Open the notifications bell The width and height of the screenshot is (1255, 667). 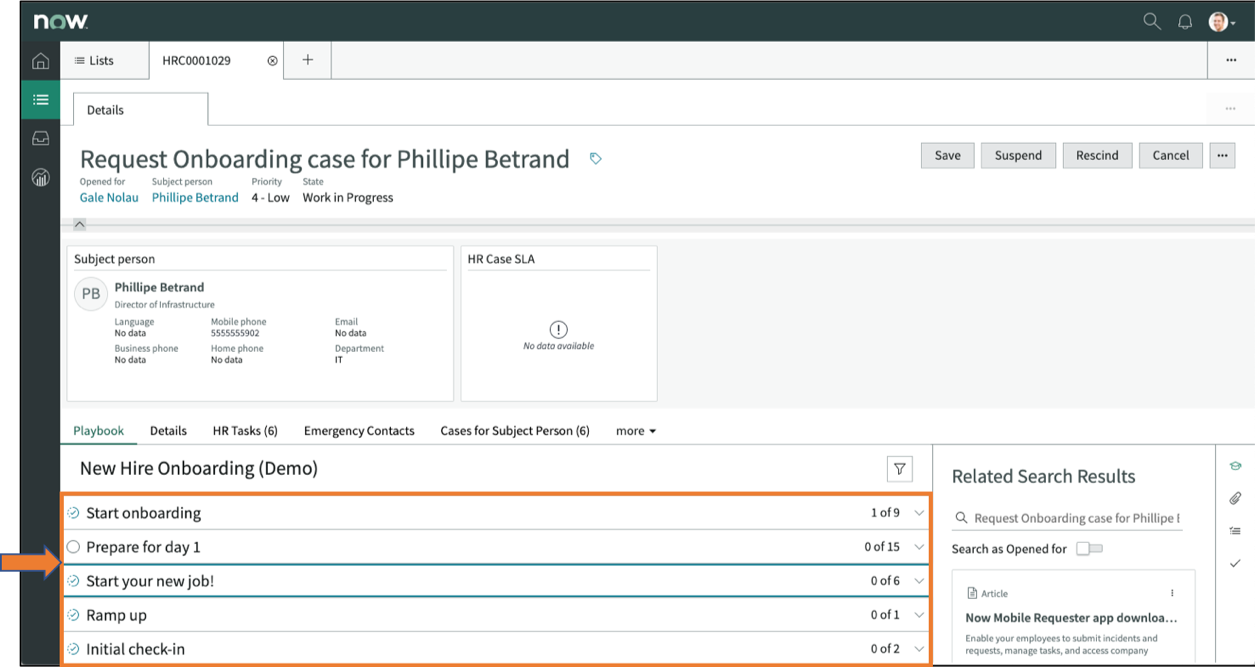[1185, 22]
